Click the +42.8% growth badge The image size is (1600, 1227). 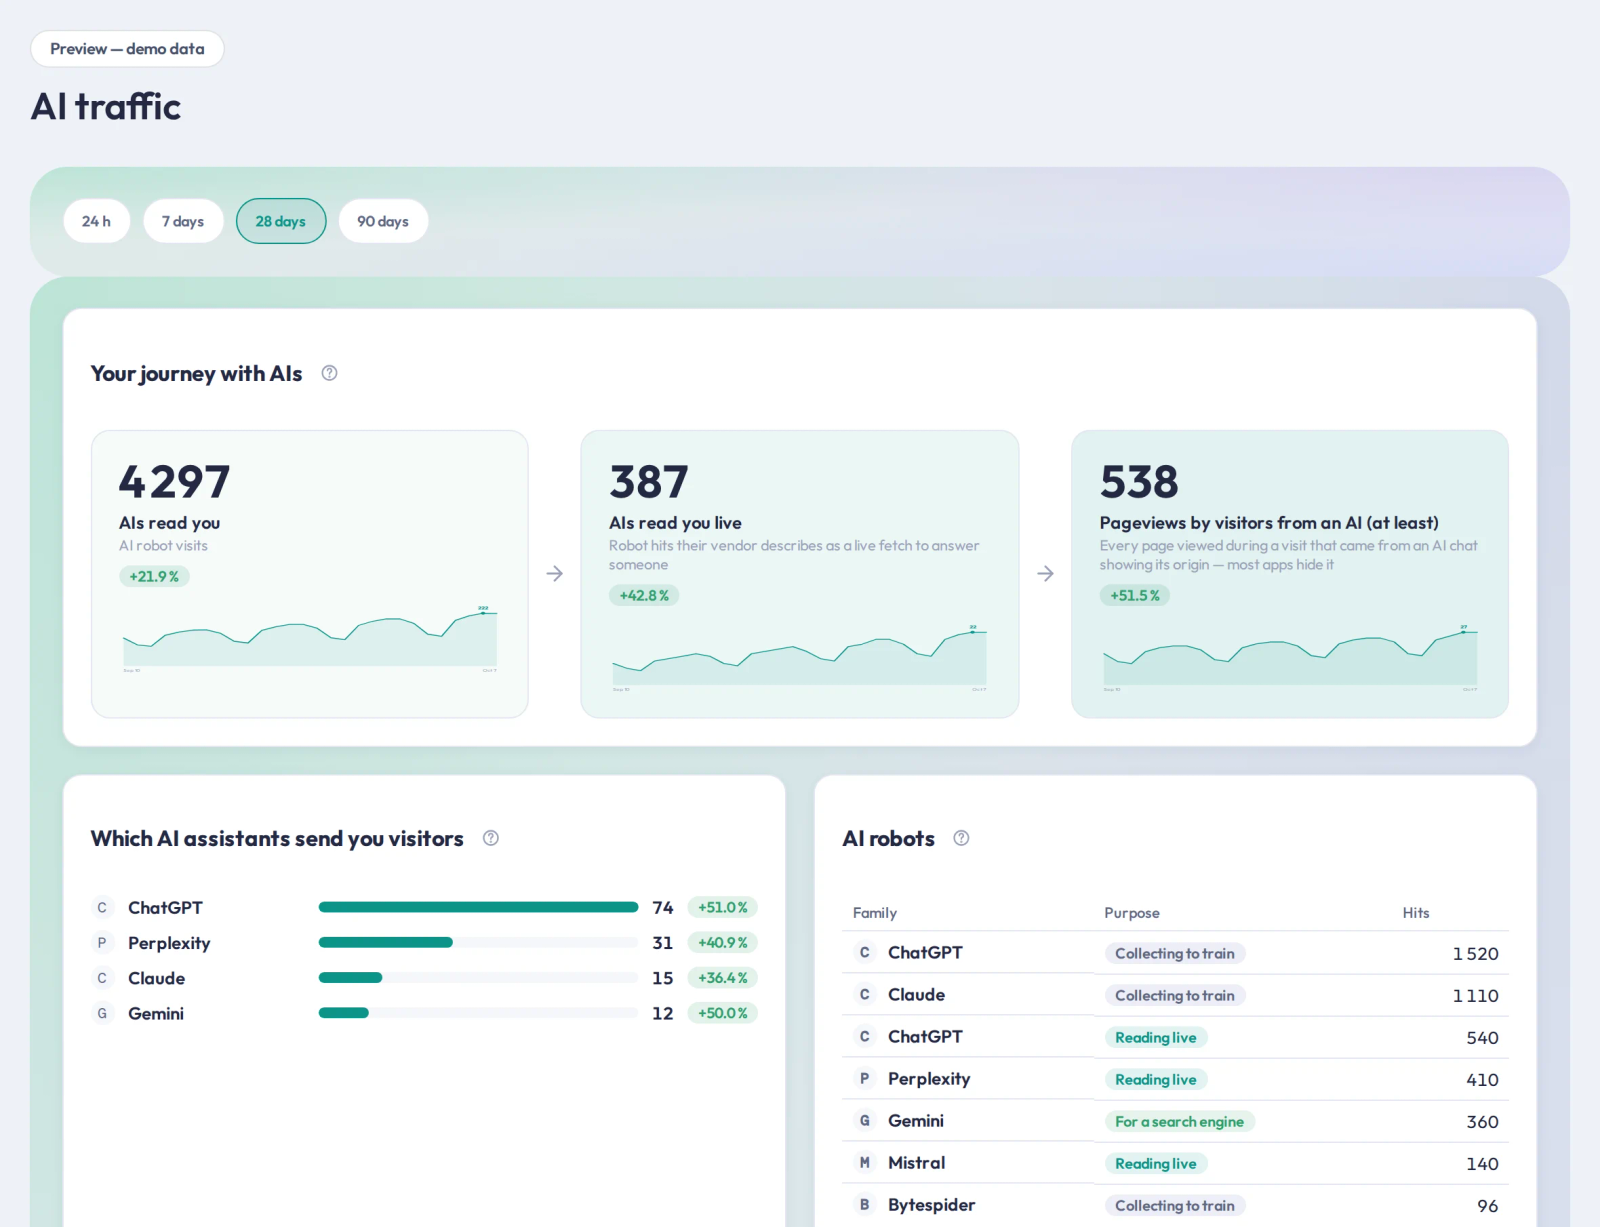(x=644, y=595)
